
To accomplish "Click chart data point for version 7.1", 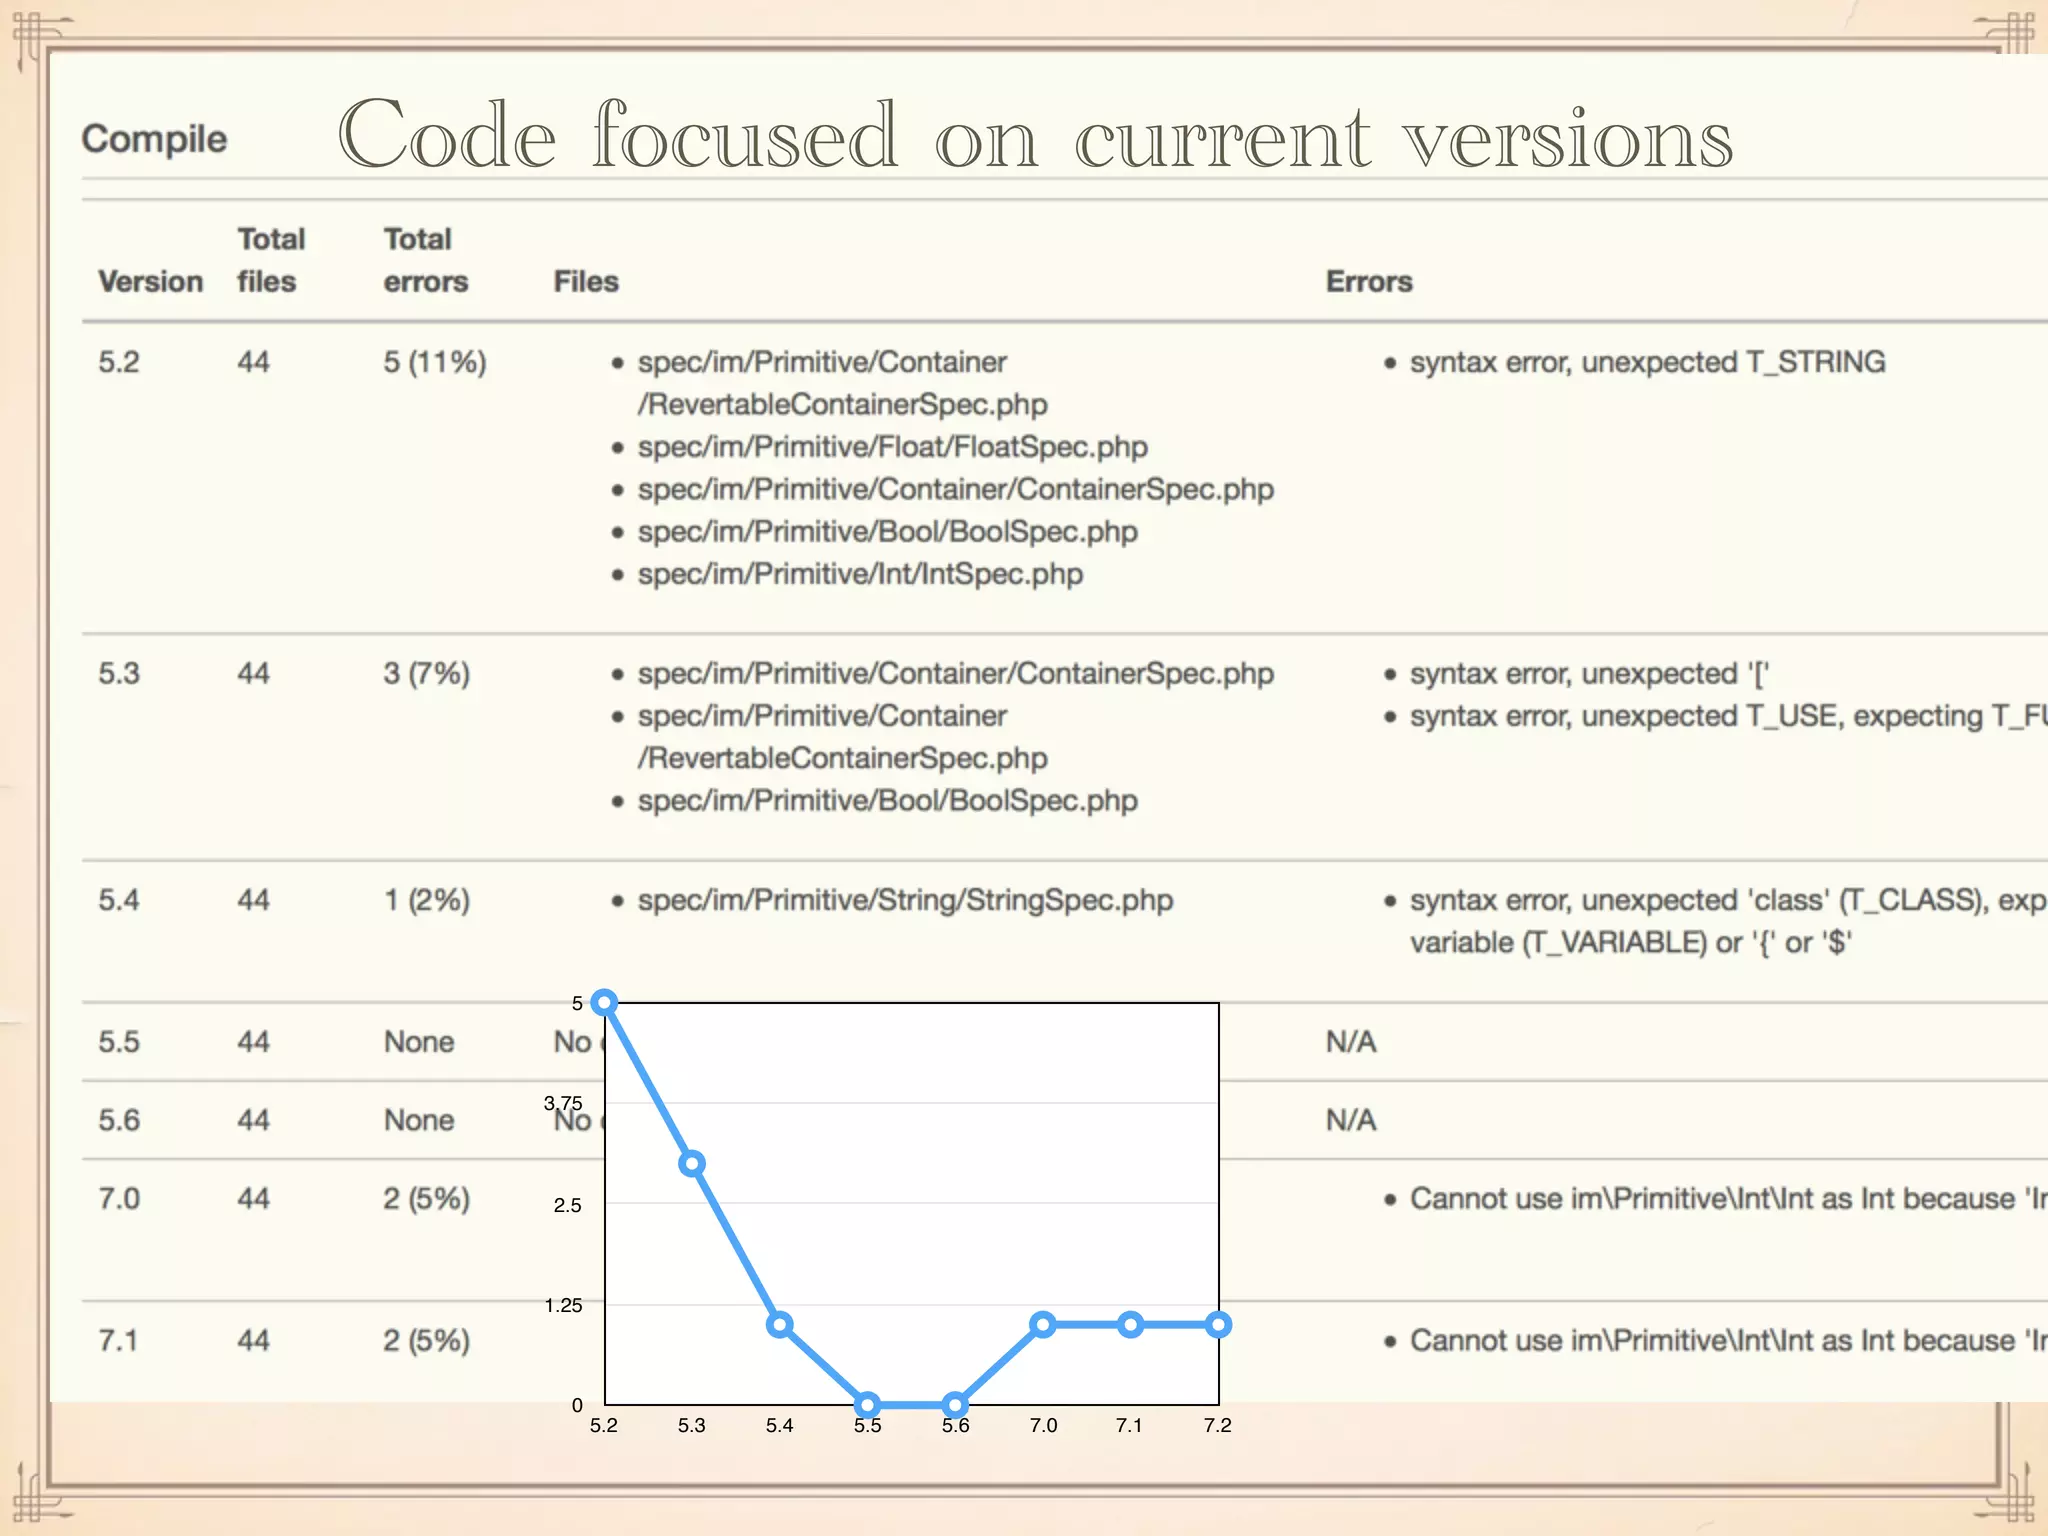I will pyautogui.click(x=1130, y=1325).
